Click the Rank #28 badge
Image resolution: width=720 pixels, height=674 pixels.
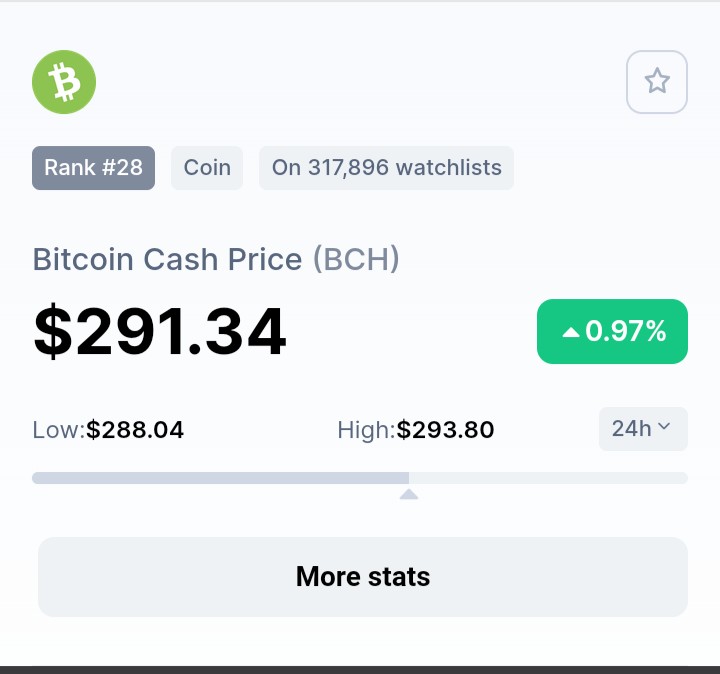(x=93, y=168)
